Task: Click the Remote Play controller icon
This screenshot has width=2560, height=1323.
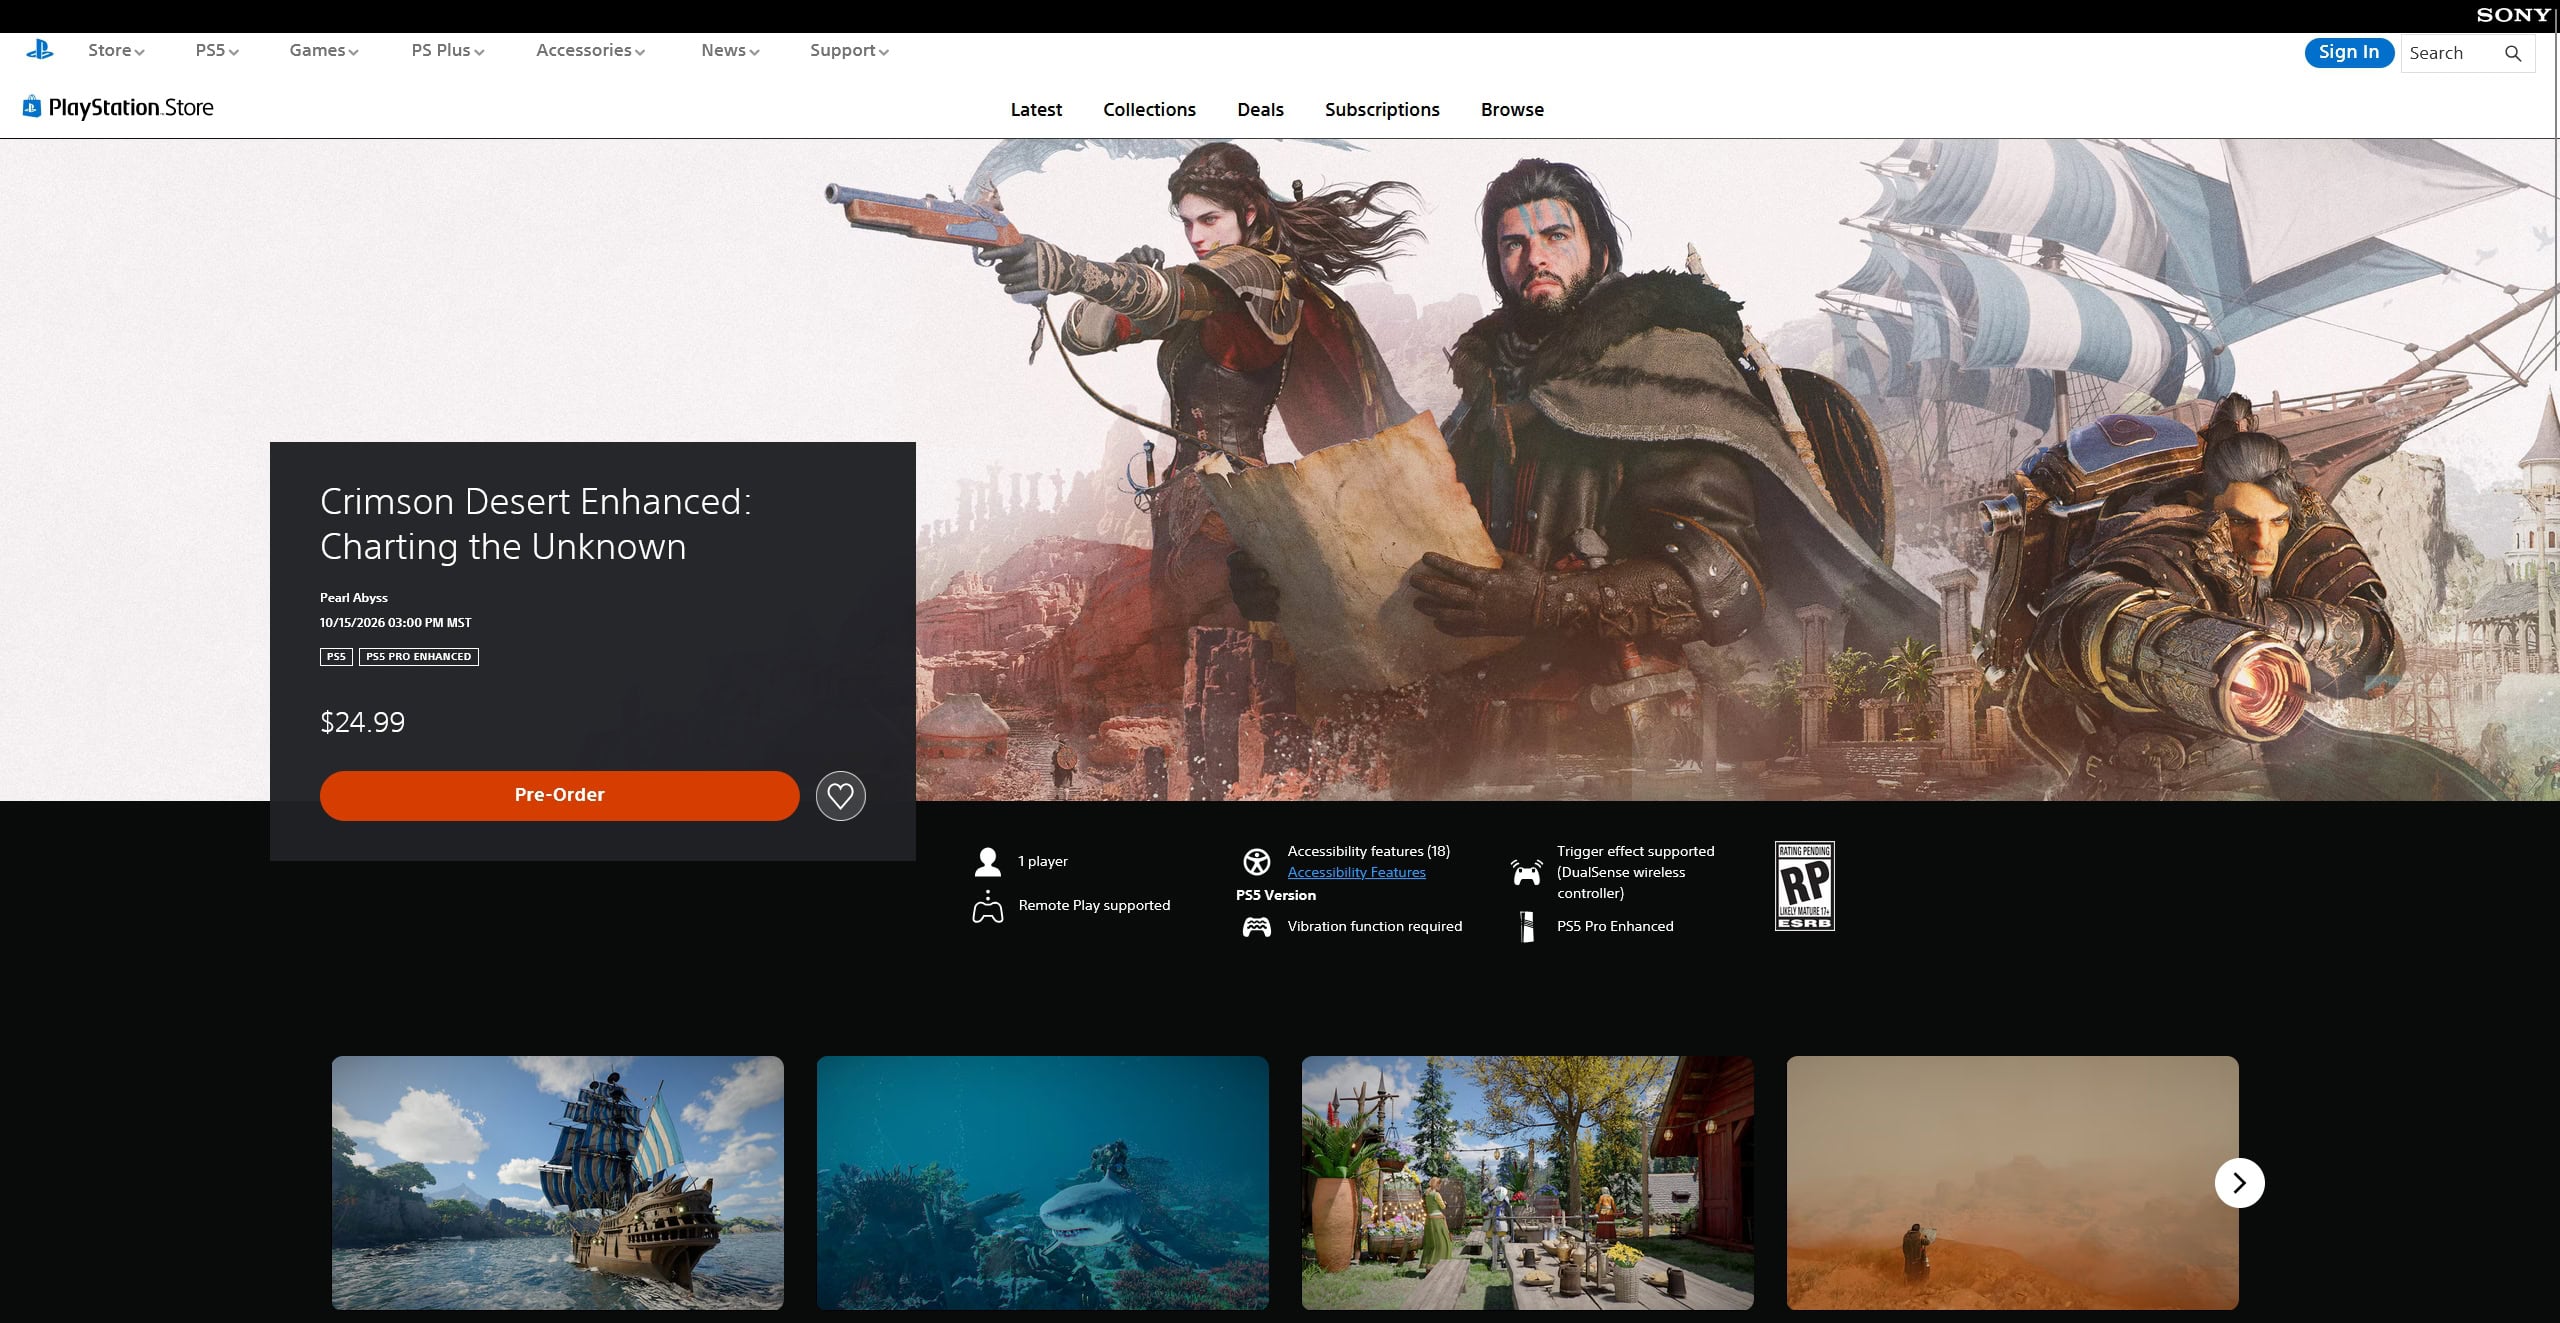Action: 988,906
